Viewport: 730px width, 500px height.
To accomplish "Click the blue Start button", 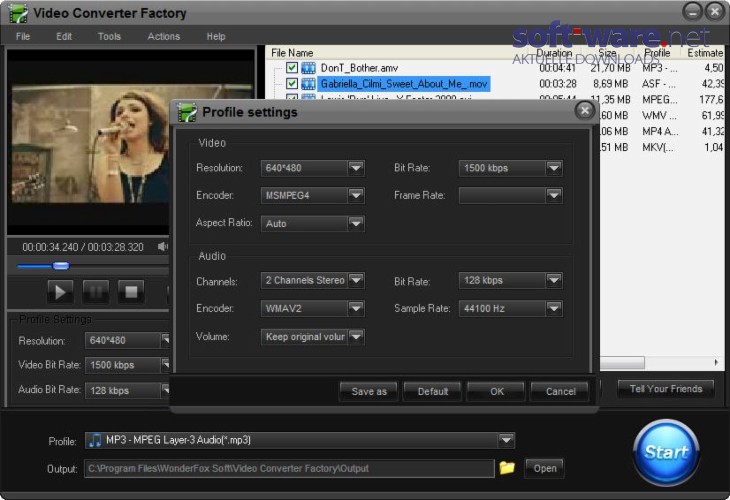I will coord(666,452).
